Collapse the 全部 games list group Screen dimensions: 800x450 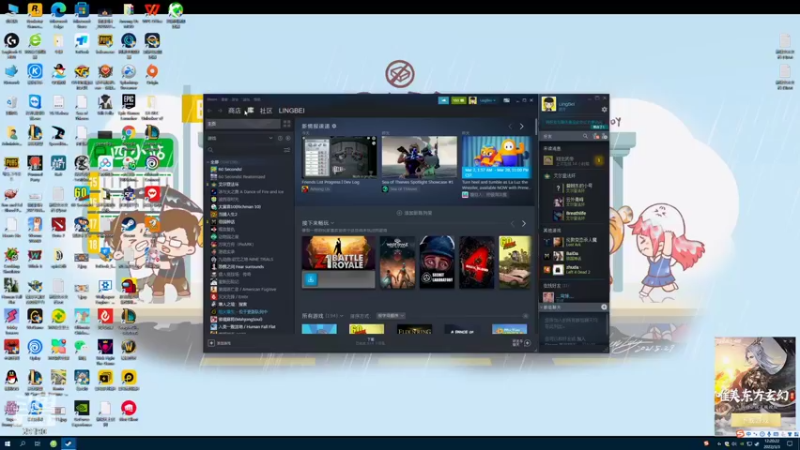coord(209,162)
